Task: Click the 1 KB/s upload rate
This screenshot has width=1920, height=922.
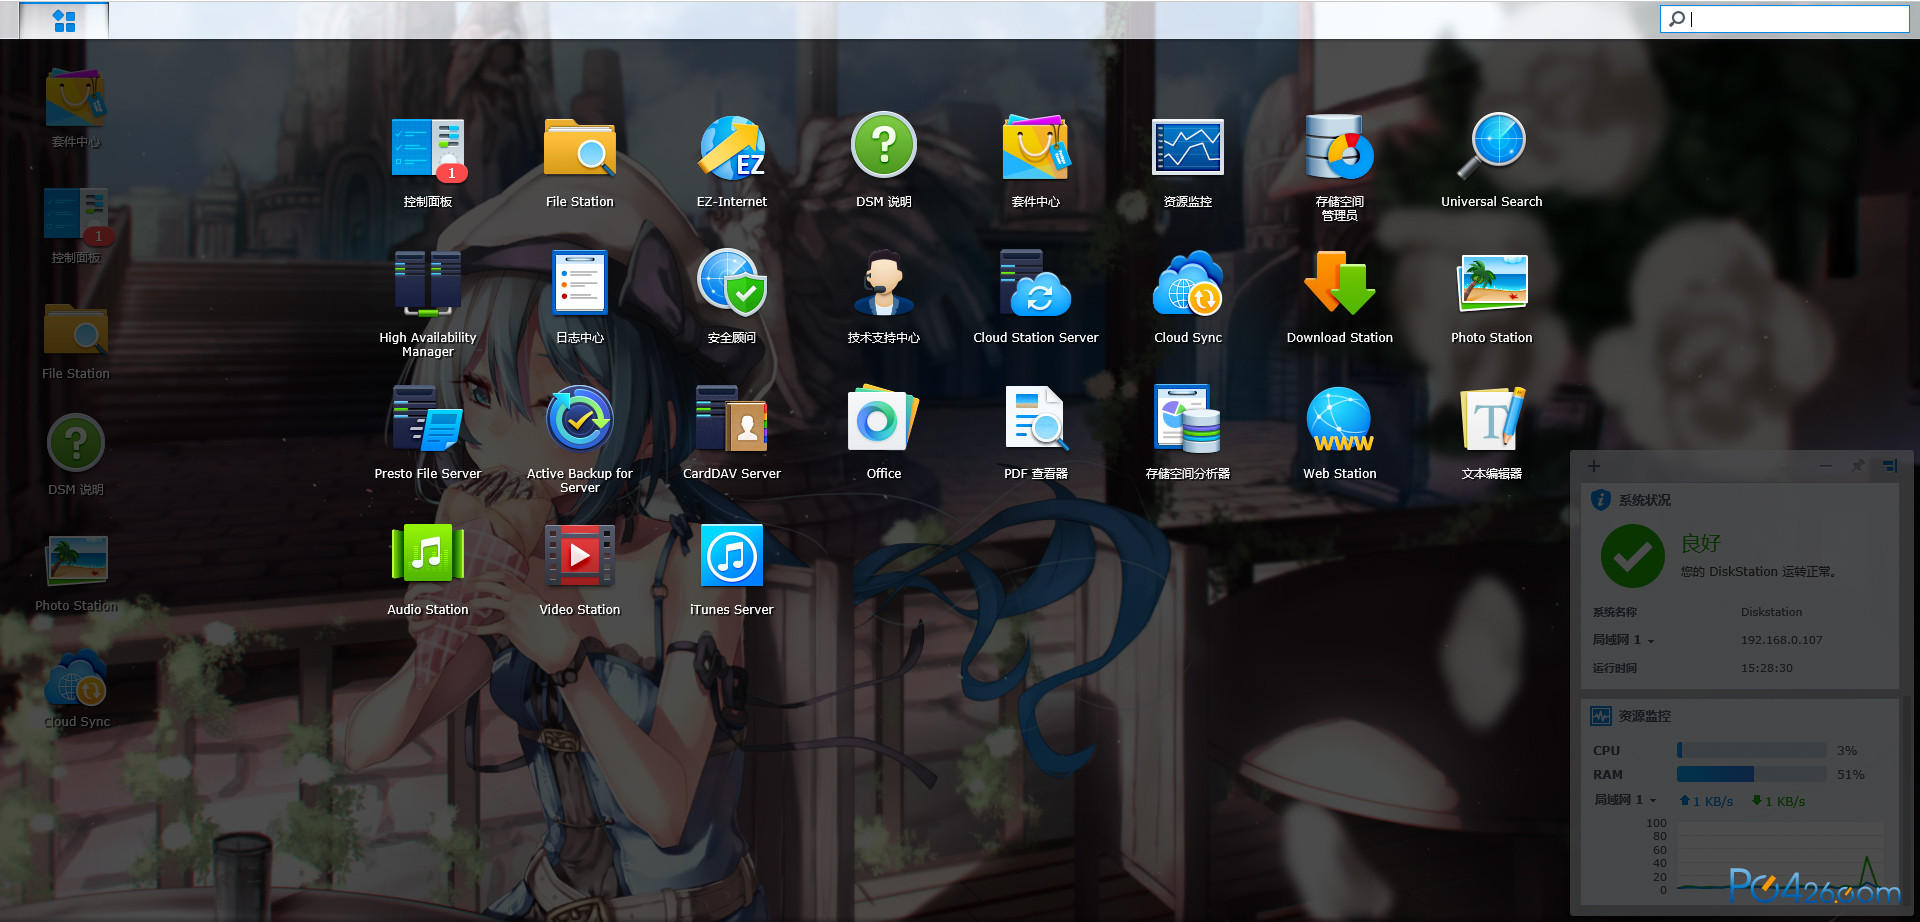Action: click(1706, 801)
